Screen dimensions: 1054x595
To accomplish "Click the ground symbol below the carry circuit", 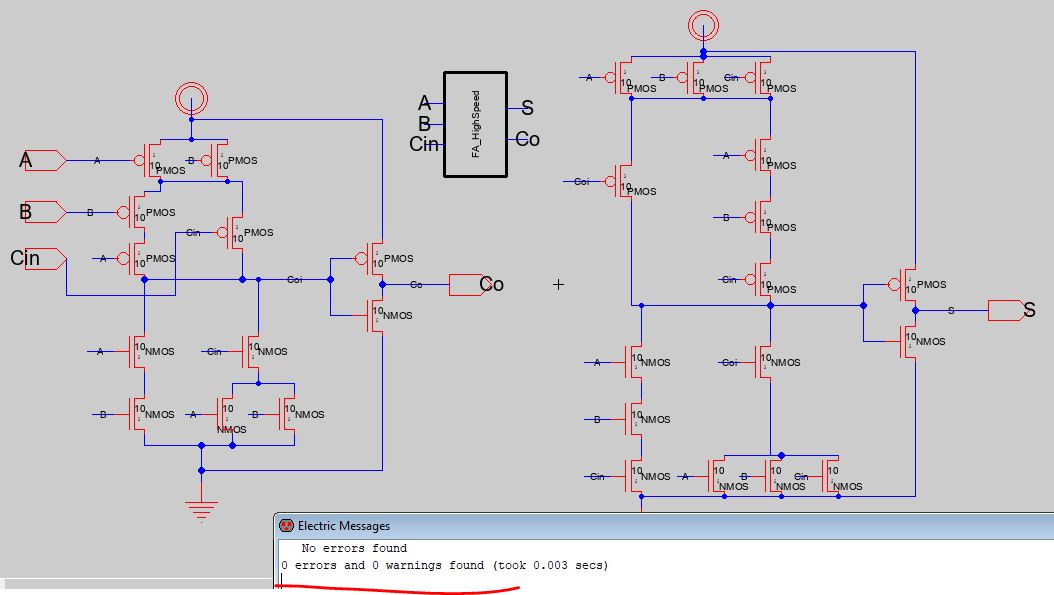I will coord(201,509).
